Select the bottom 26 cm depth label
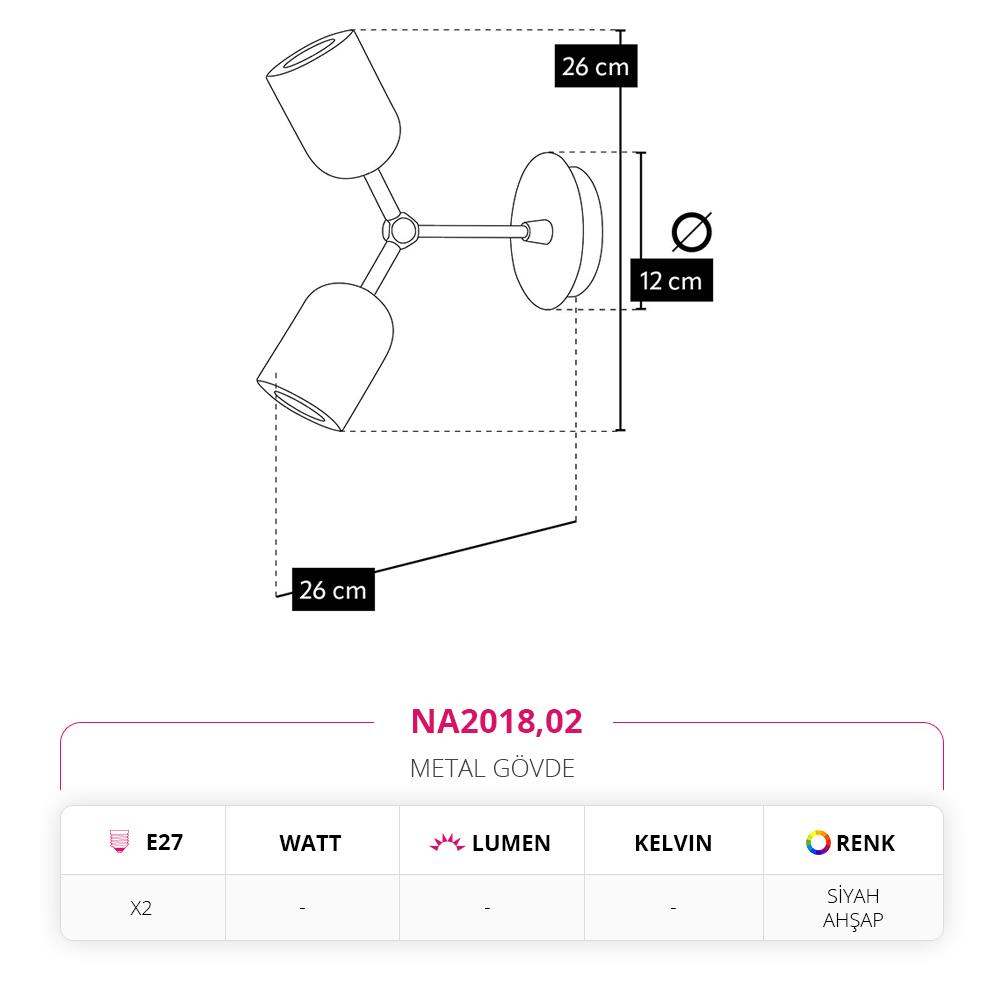 pos(333,589)
